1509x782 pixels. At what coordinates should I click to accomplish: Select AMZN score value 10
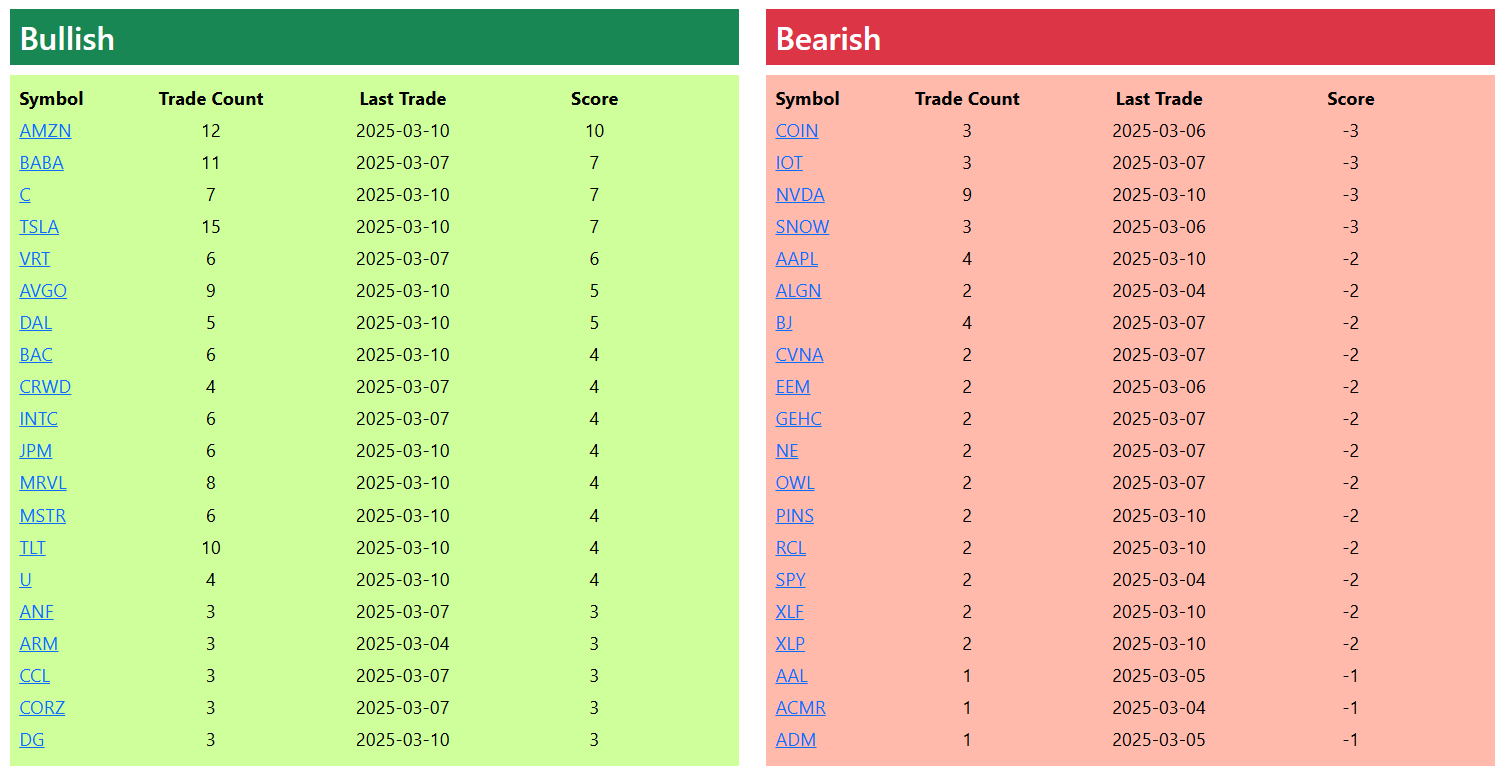point(594,131)
